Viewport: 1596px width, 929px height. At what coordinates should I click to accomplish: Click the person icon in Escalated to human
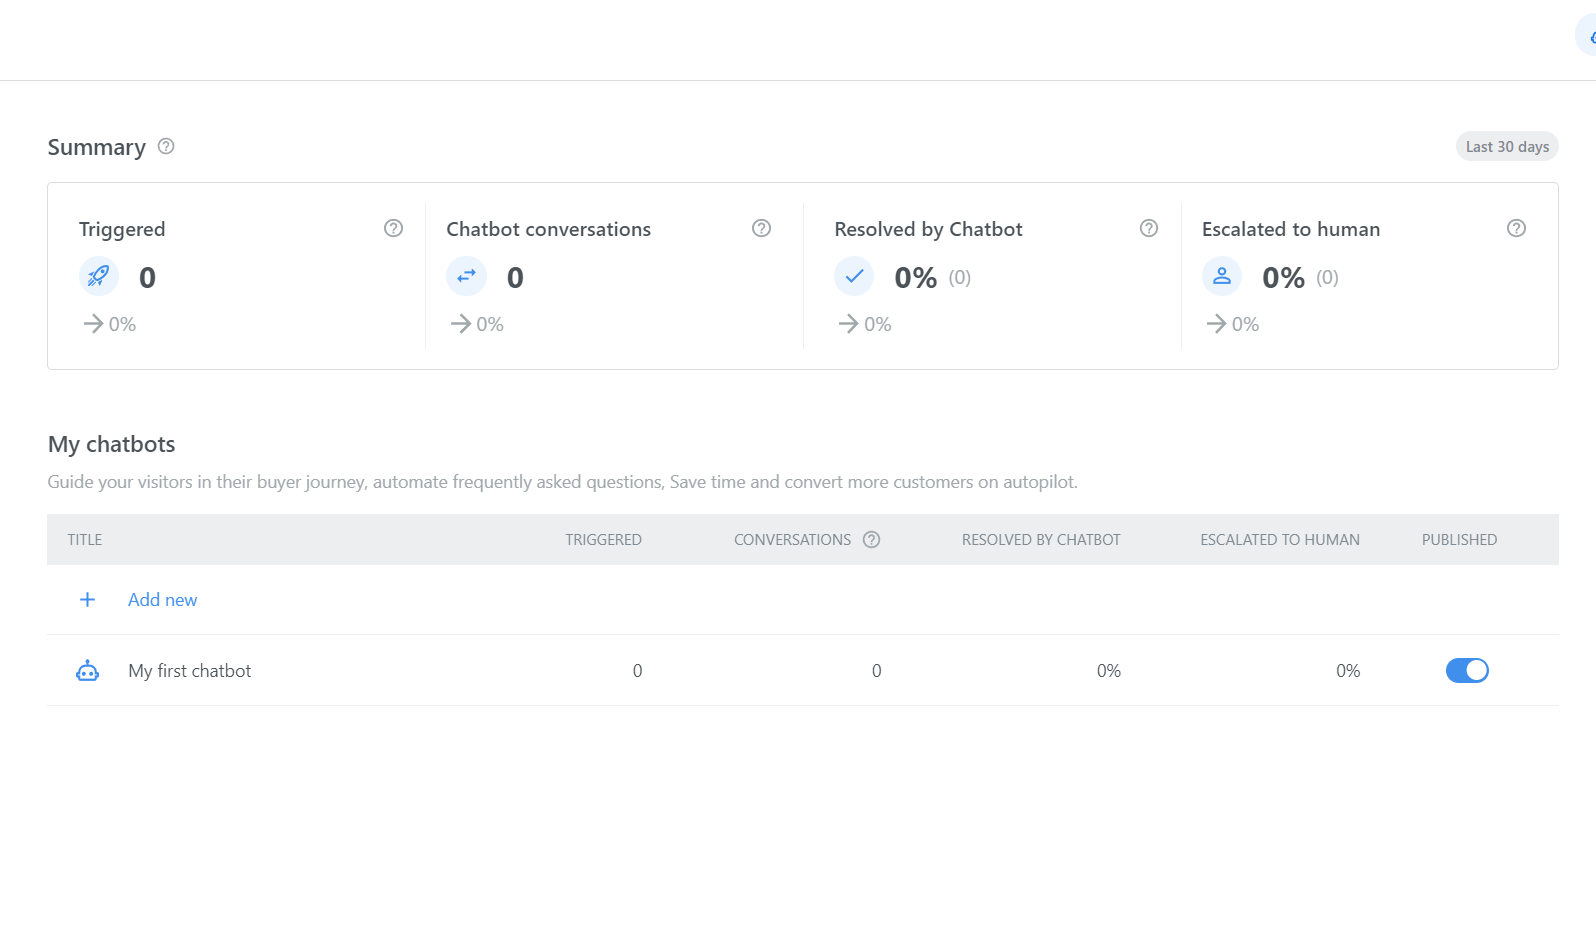[x=1221, y=276]
